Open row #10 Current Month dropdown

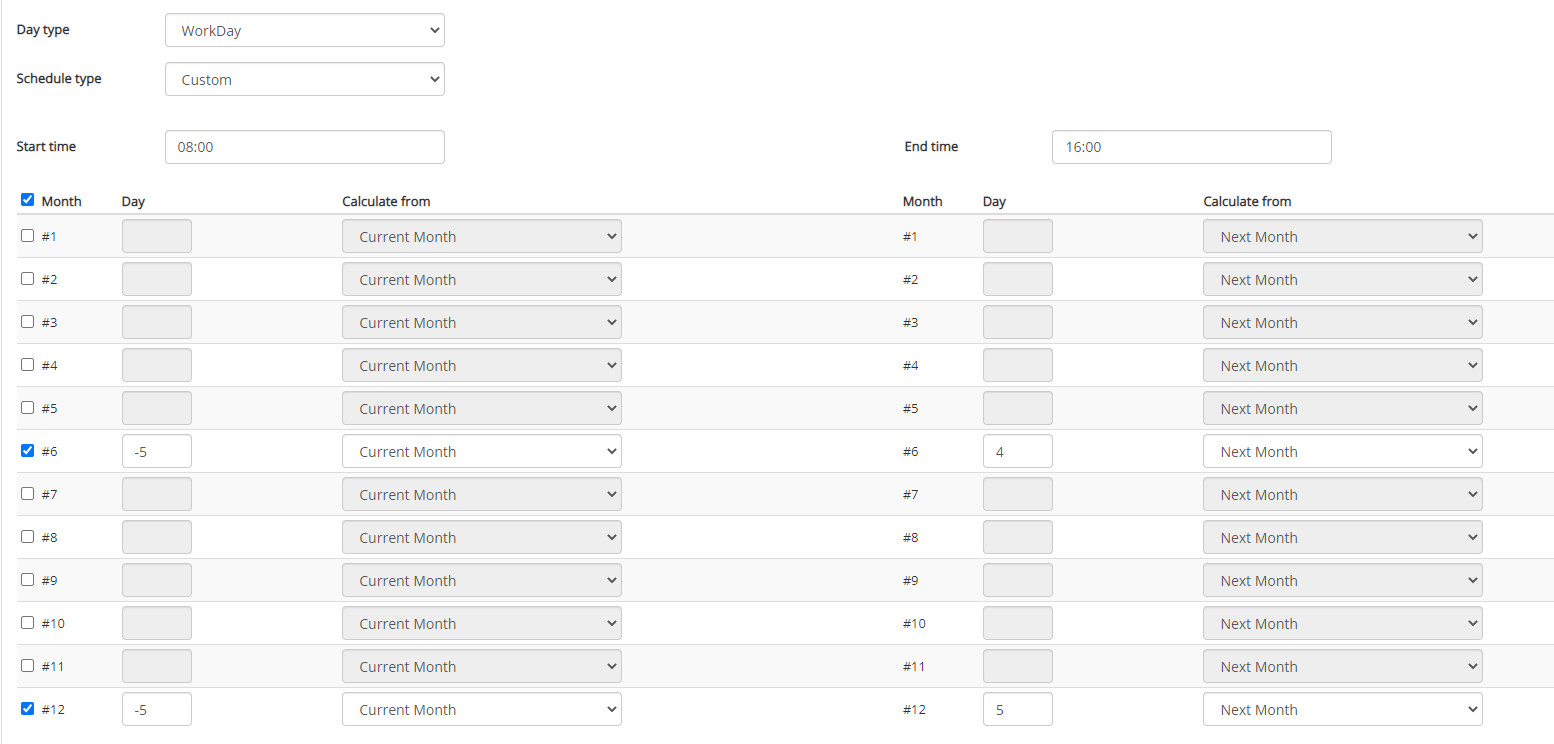(482, 623)
